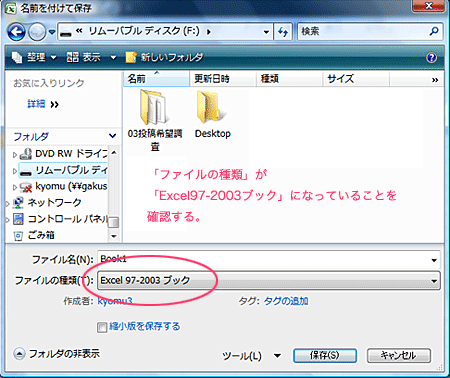450x378 pixels.
Task: Open ファイルの種類 Excel 97-2003 ブック combo box
Action: tap(269, 280)
